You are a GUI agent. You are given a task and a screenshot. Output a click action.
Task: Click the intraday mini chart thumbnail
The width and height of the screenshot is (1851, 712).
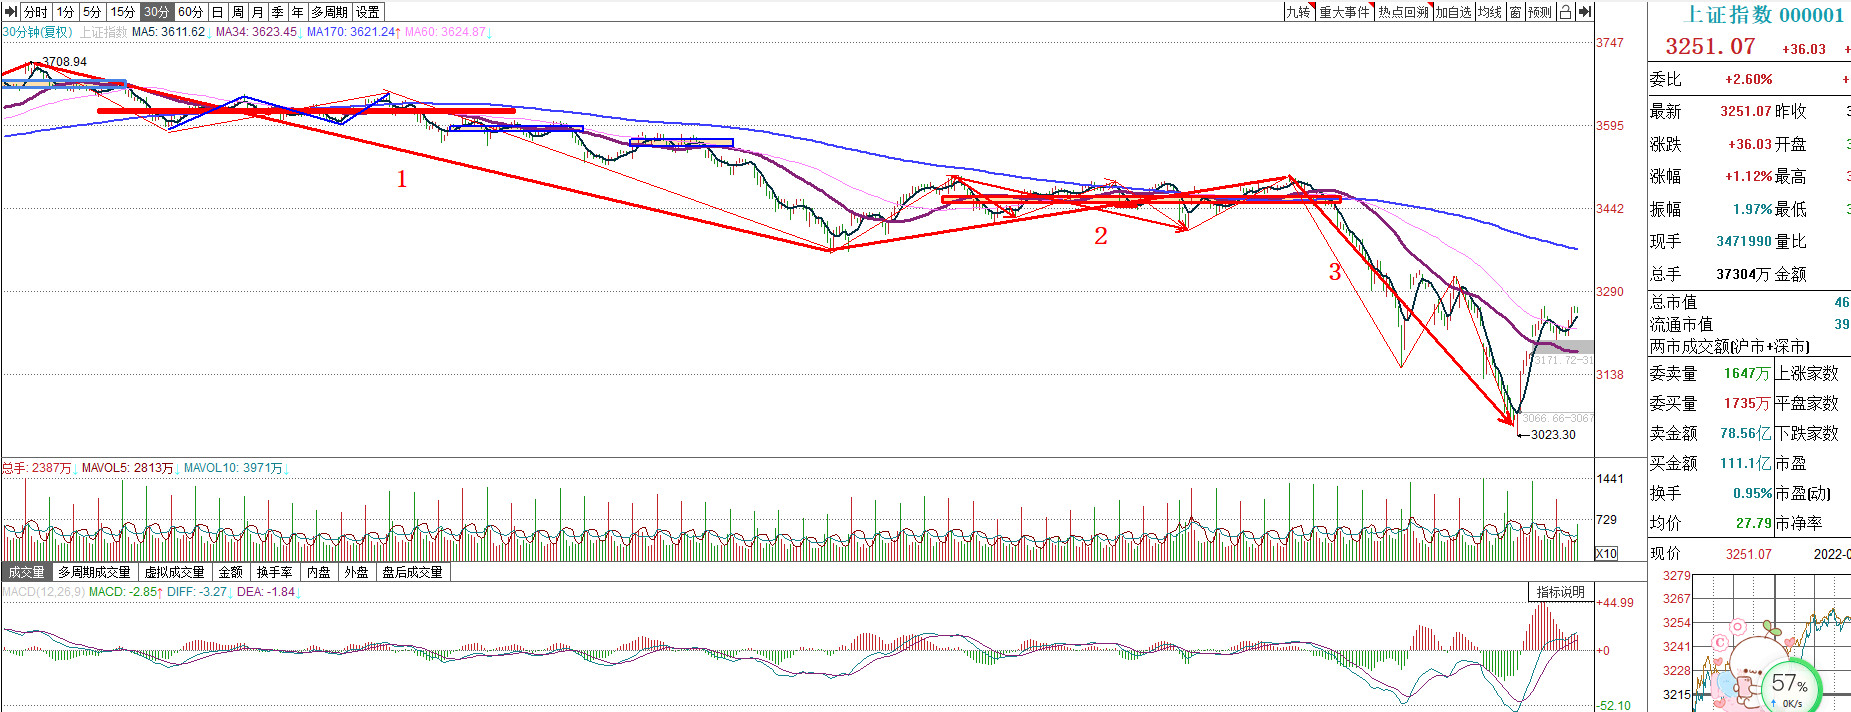1770,642
